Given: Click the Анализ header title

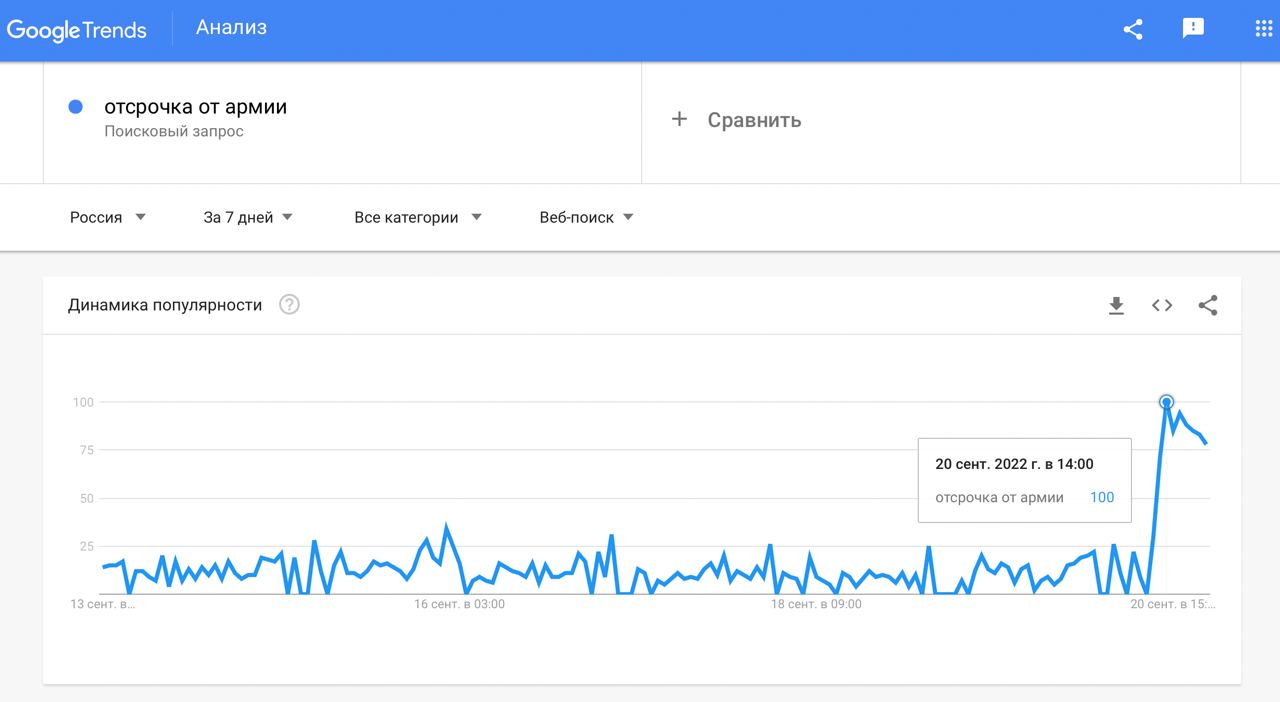Looking at the screenshot, I should [x=231, y=28].
